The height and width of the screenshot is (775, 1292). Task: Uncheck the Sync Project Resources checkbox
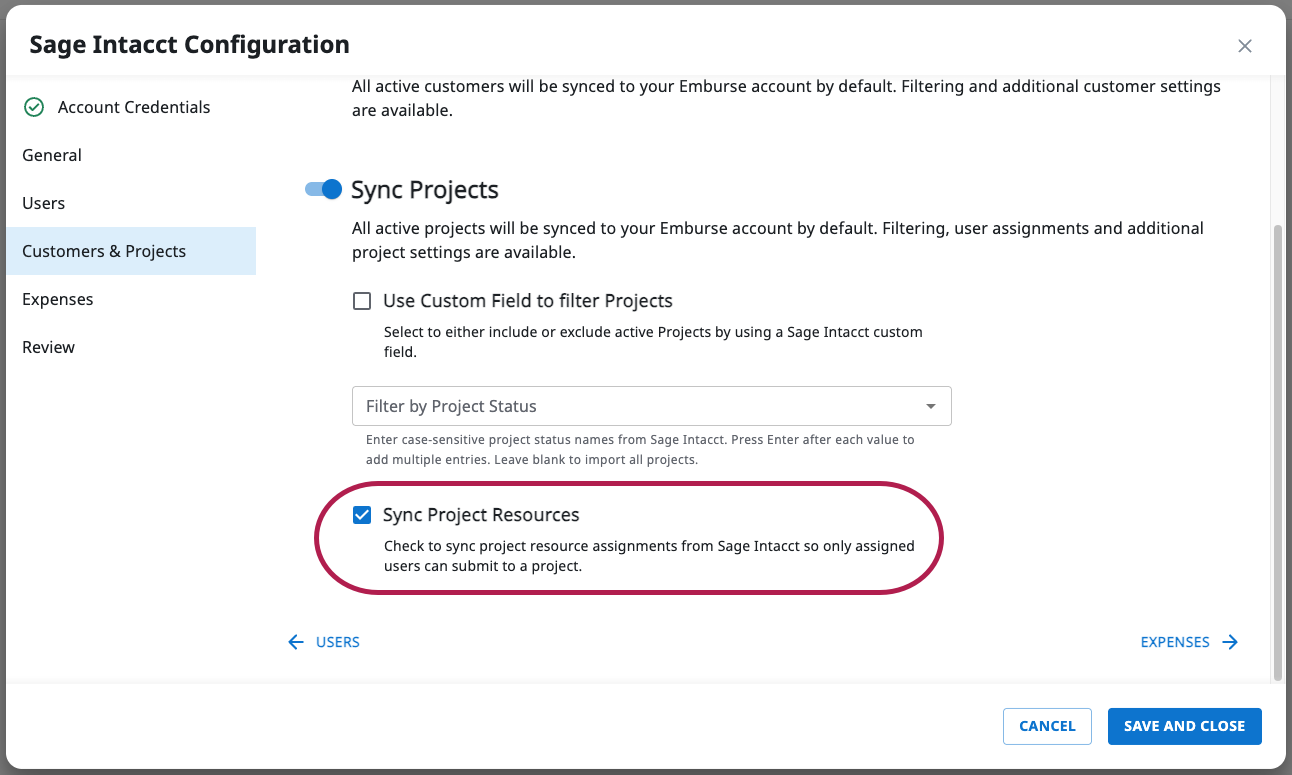[x=362, y=515]
